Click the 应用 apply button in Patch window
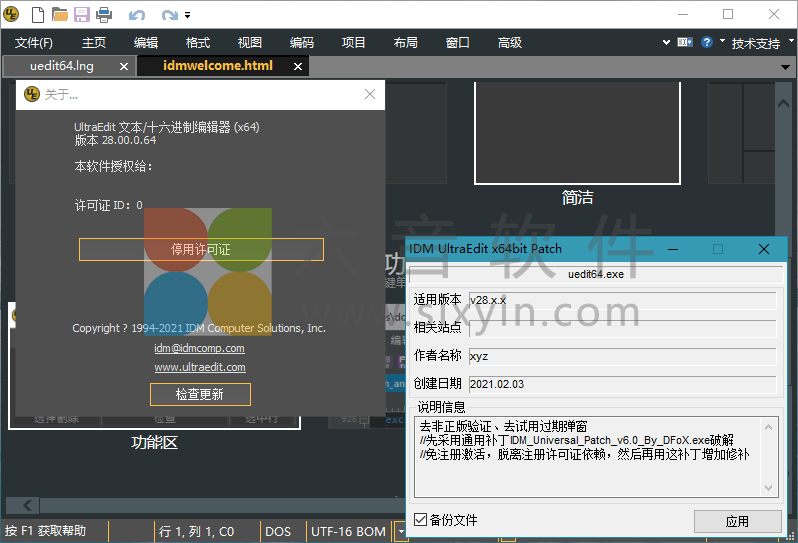 tap(737, 522)
